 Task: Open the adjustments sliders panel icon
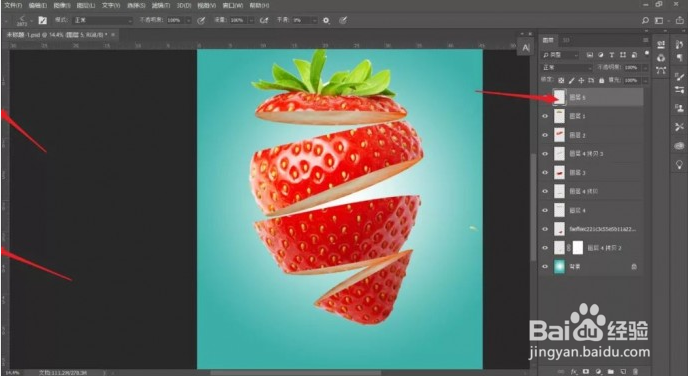pos(679,90)
